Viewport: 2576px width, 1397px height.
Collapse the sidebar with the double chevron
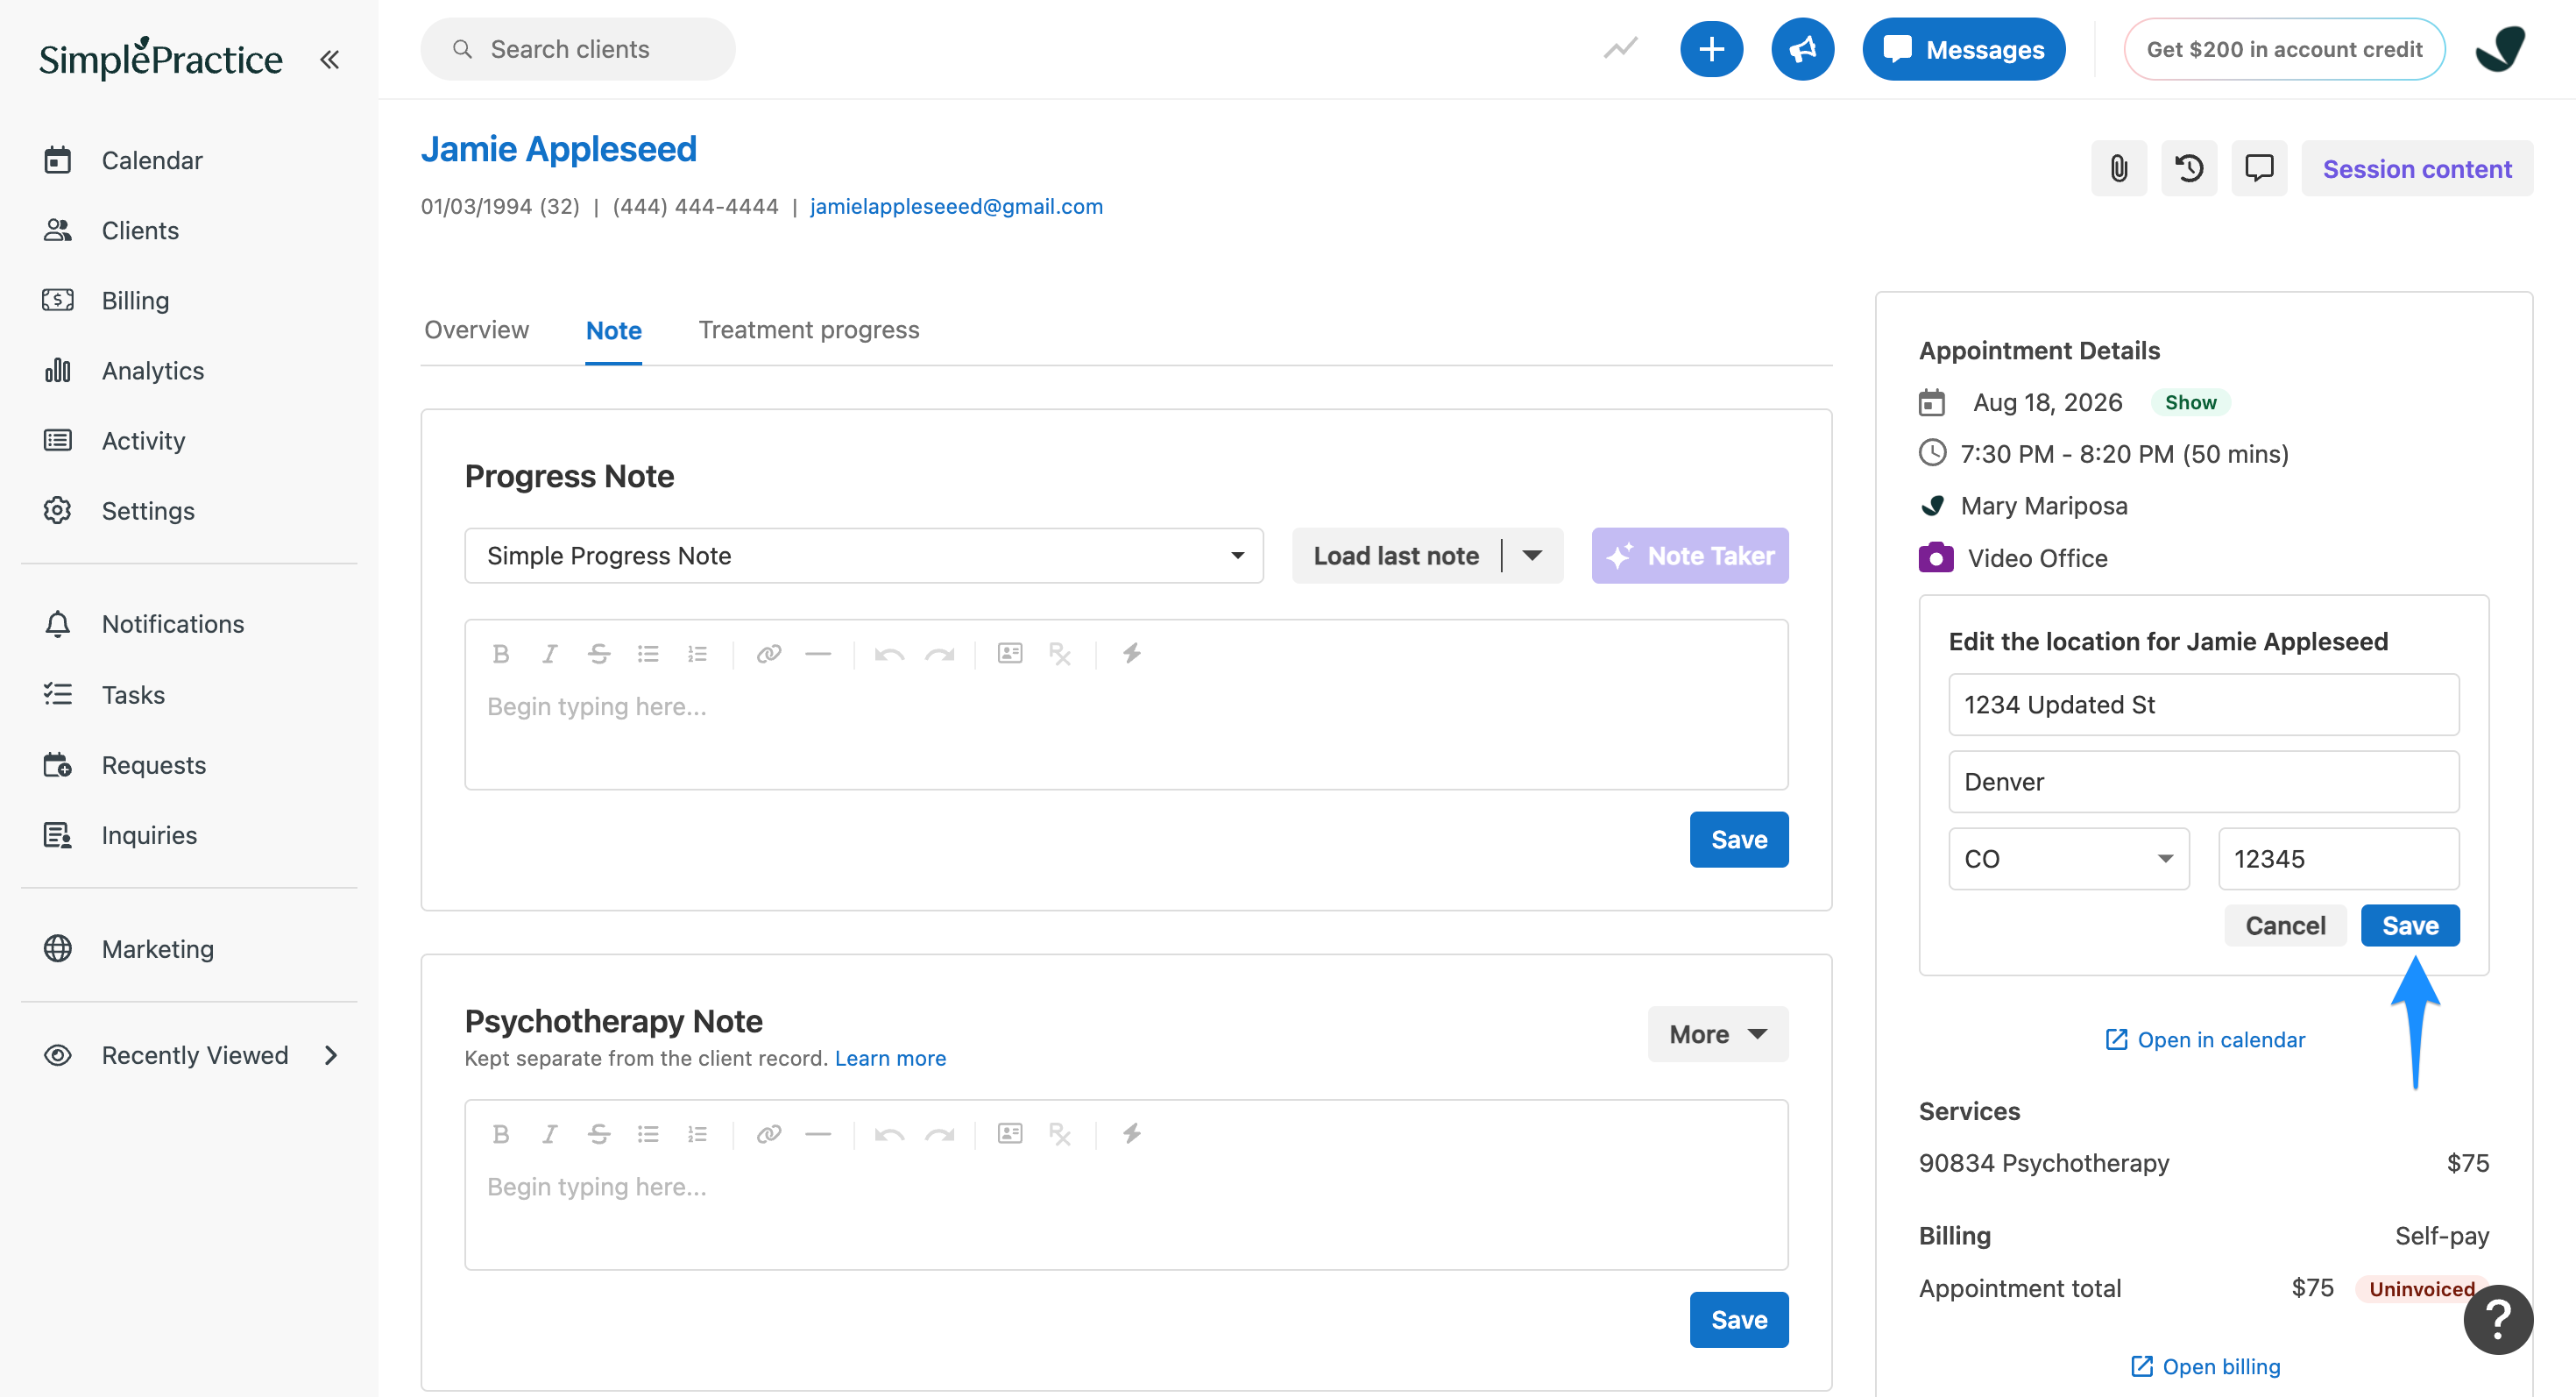(x=329, y=60)
